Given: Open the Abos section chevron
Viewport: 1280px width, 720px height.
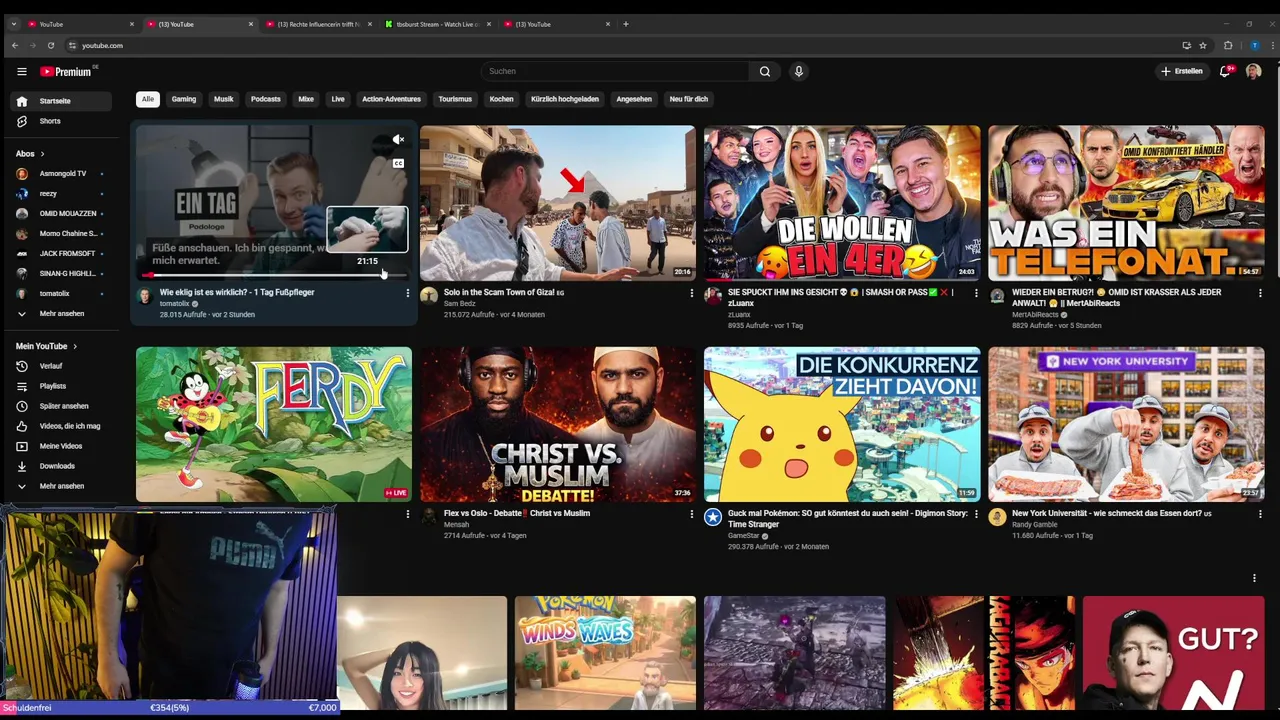Looking at the screenshot, I should point(44,154).
